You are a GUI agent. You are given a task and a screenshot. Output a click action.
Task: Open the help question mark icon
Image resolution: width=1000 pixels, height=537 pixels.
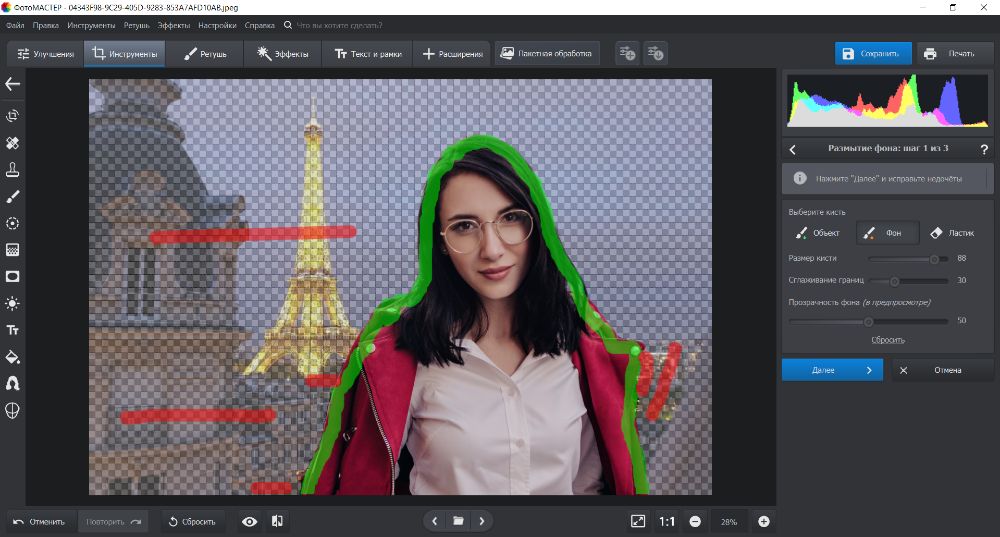point(984,149)
